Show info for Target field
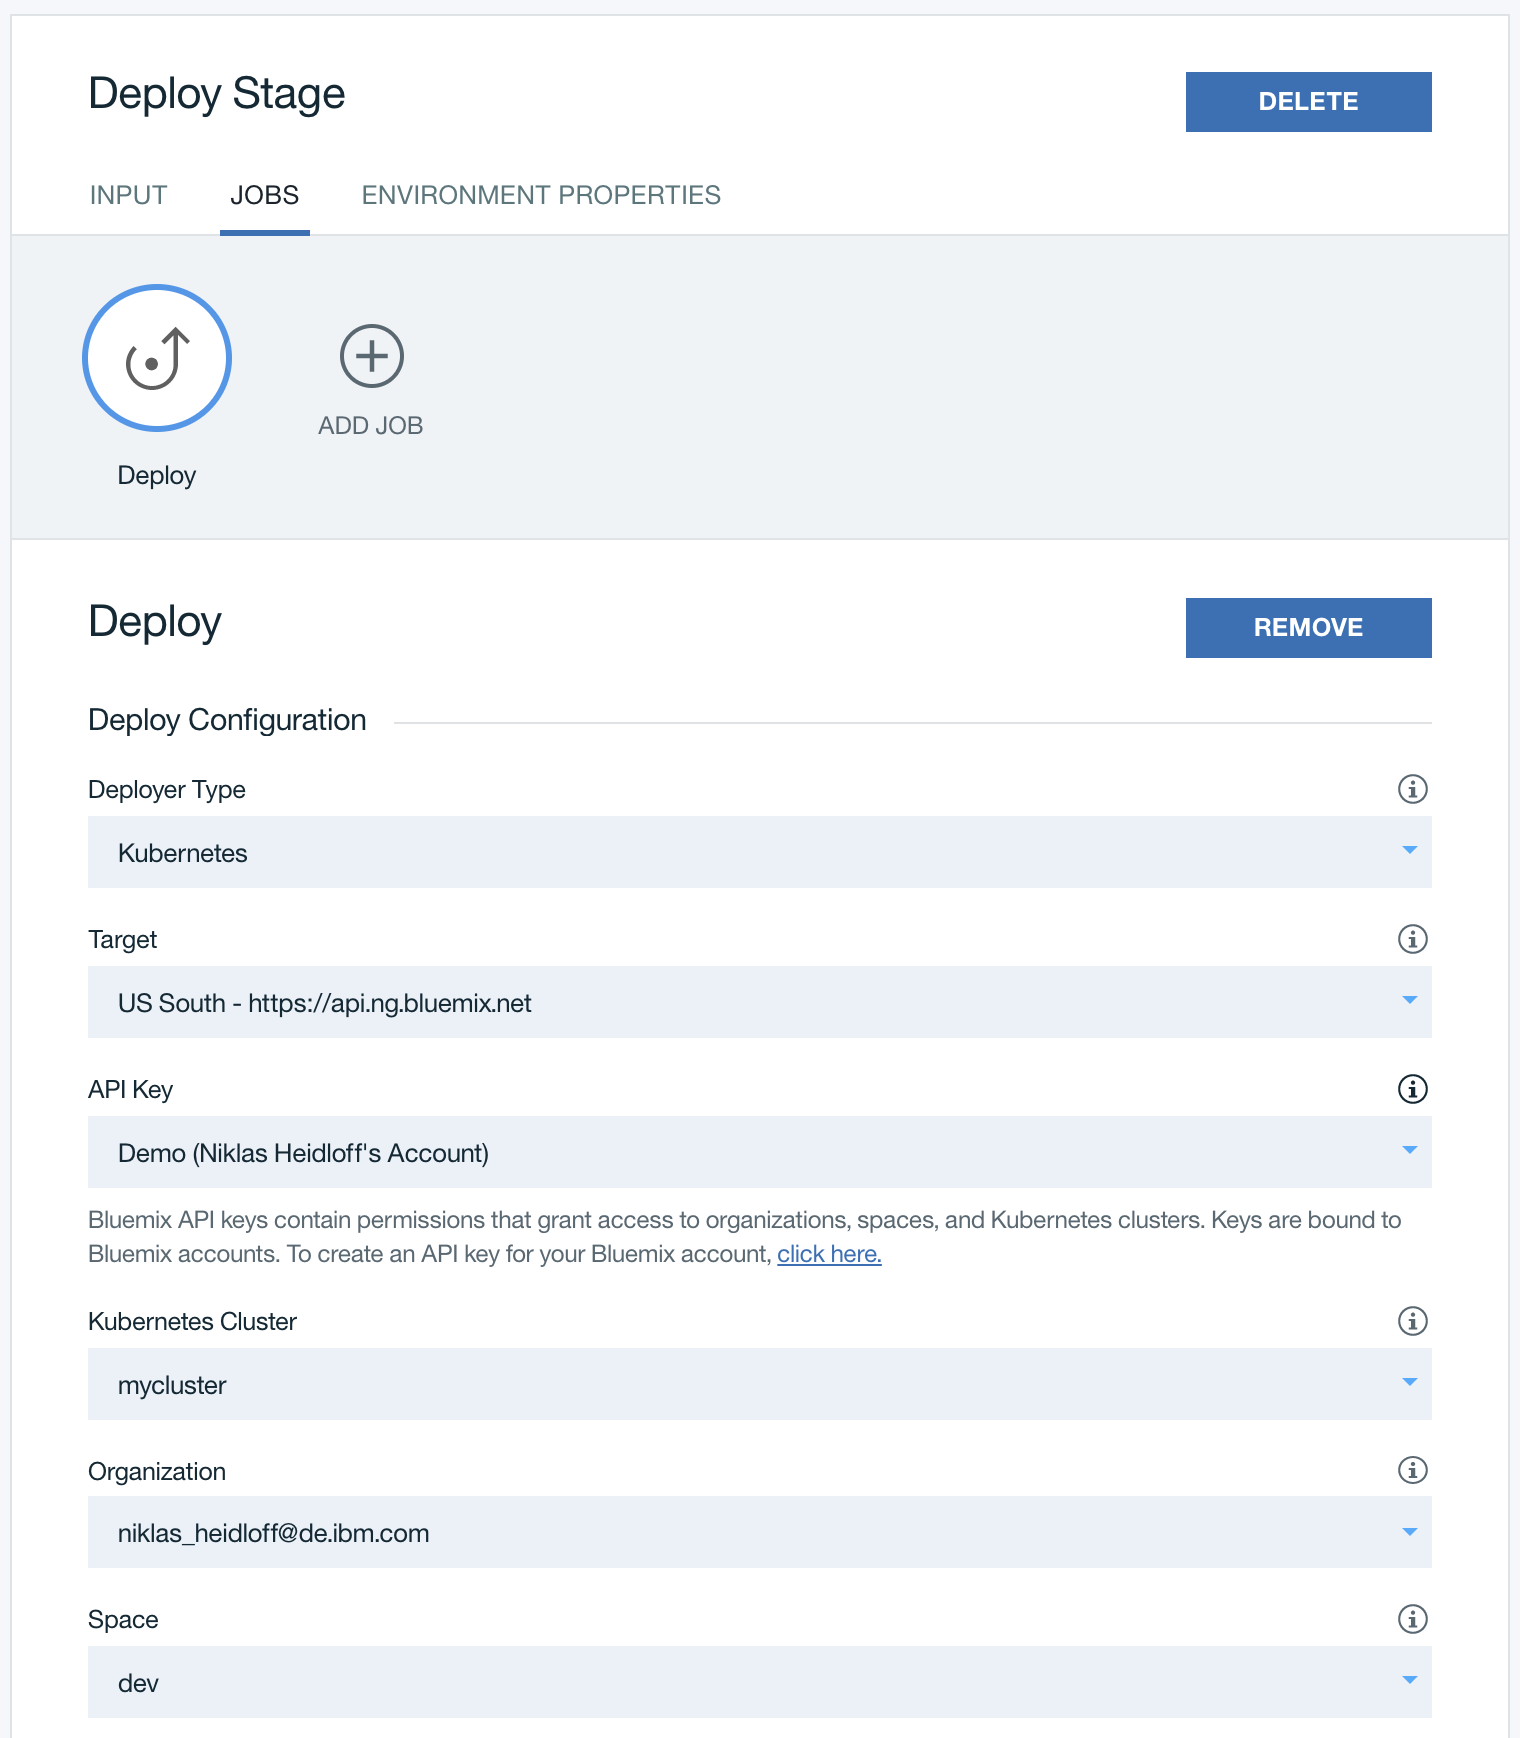1520x1738 pixels. [x=1412, y=939]
